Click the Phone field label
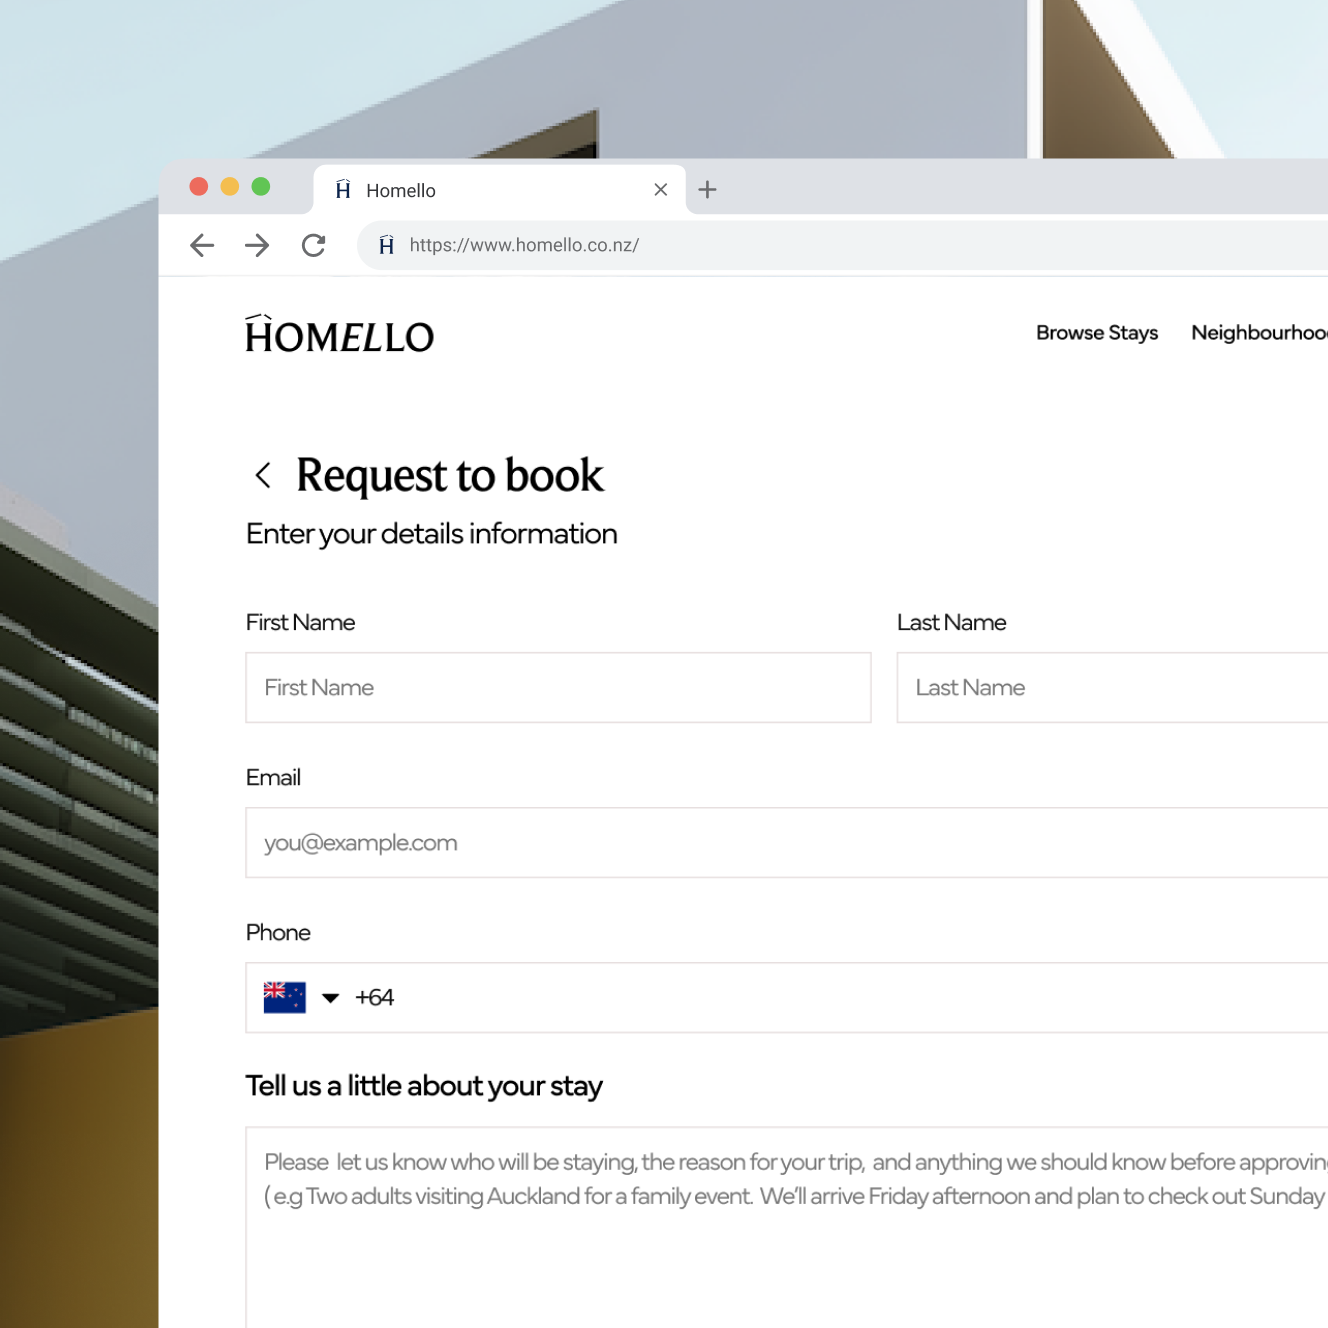This screenshot has height=1328, width=1328. click(278, 933)
